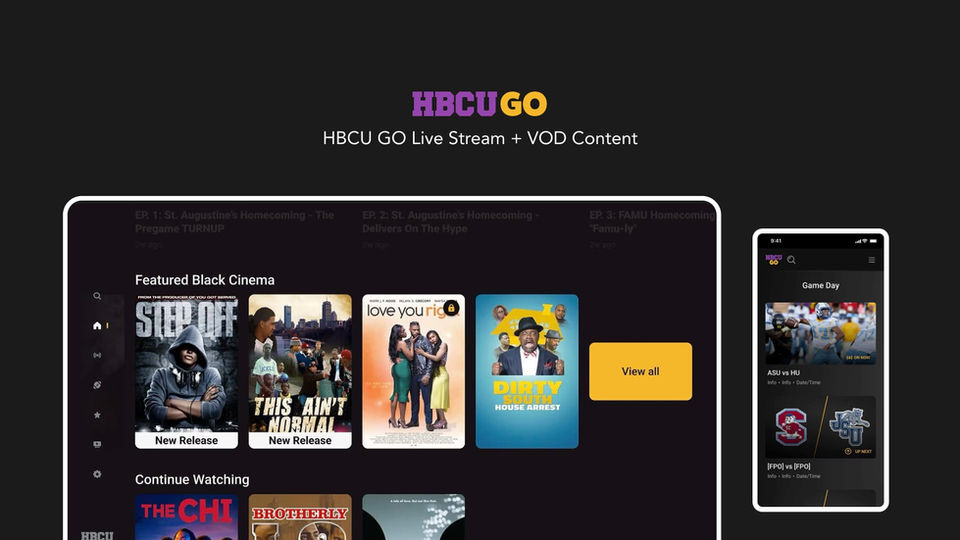The height and width of the screenshot is (540, 960).
Task: Open the ASU vs HU game thumbnail
Action: (x=820, y=334)
